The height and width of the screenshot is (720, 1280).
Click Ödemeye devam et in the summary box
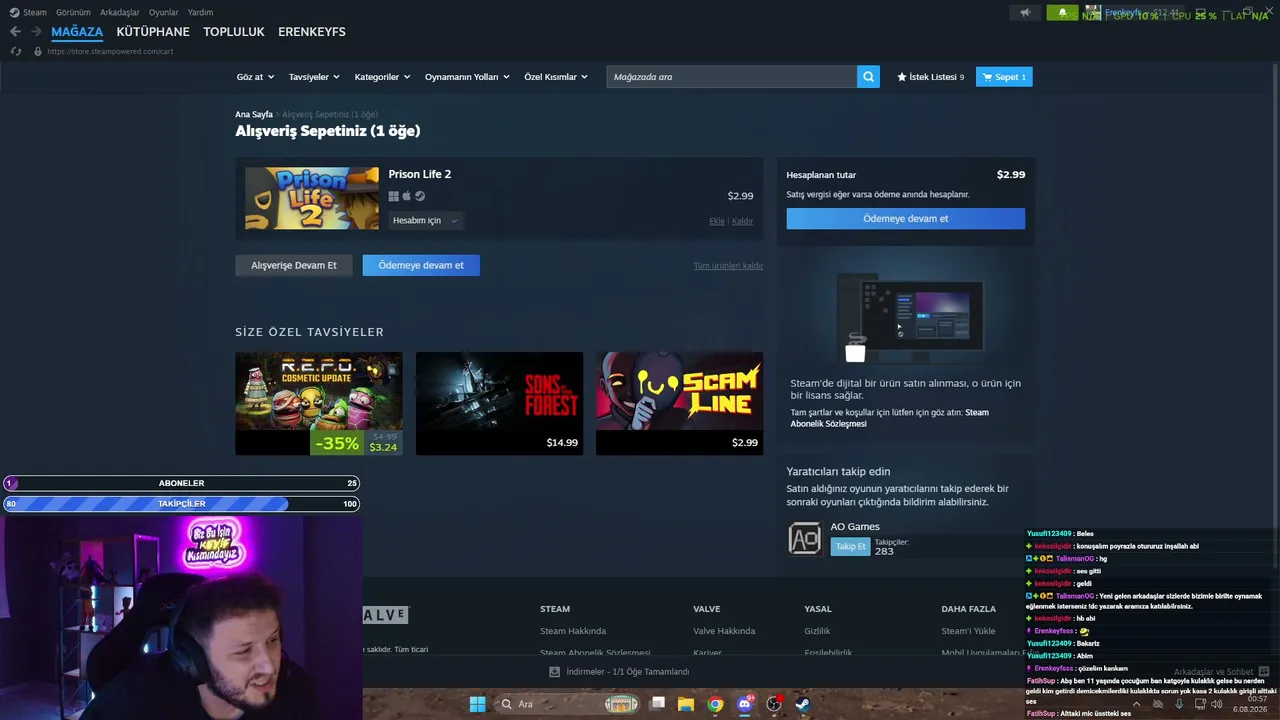[906, 219]
